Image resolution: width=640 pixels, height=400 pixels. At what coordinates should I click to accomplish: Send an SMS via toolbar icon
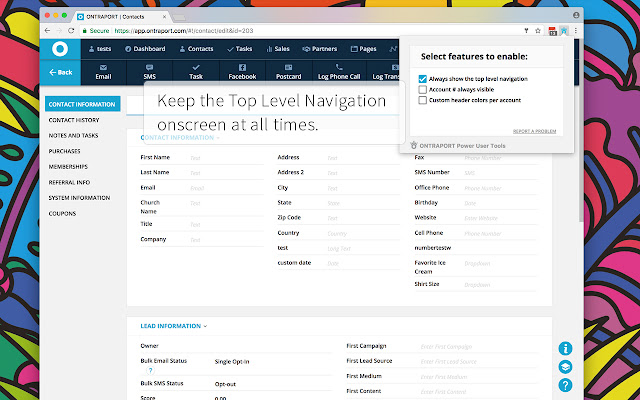coord(149,72)
